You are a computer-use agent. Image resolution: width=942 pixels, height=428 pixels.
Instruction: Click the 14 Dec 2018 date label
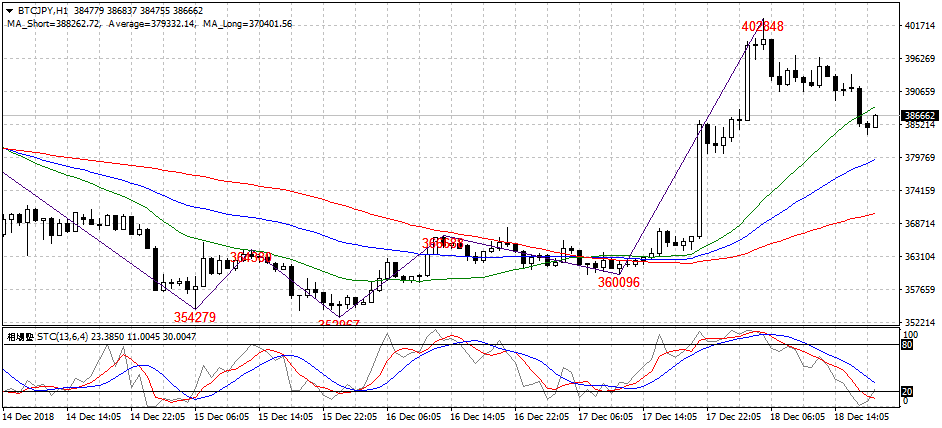click(x=31, y=416)
